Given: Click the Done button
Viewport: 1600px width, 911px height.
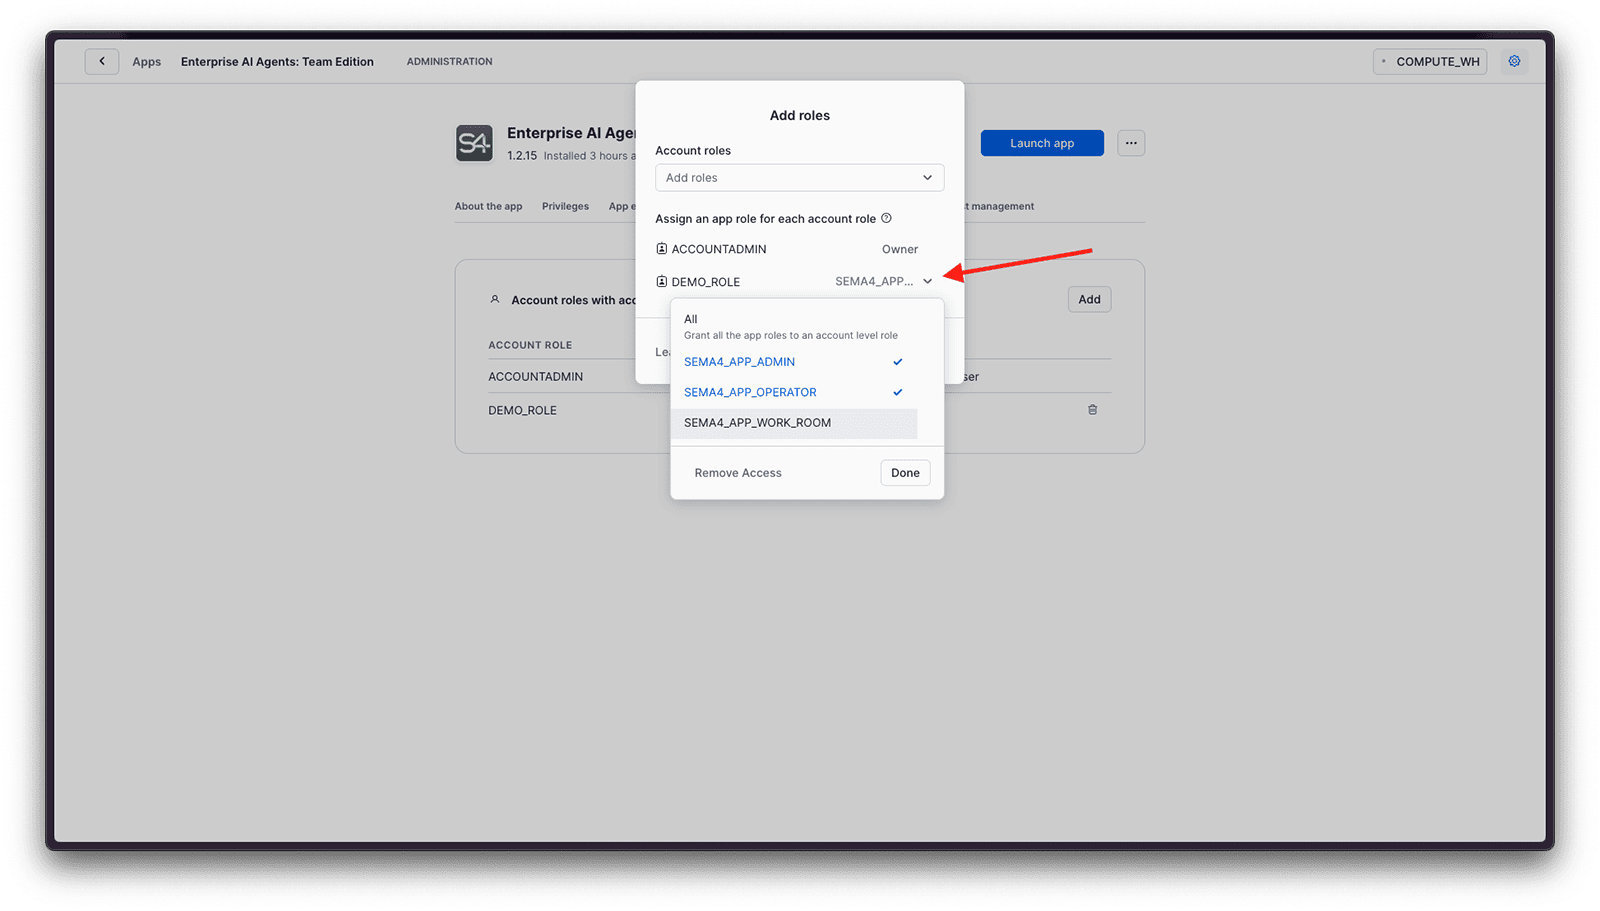Looking at the screenshot, I should click(905, 473).
